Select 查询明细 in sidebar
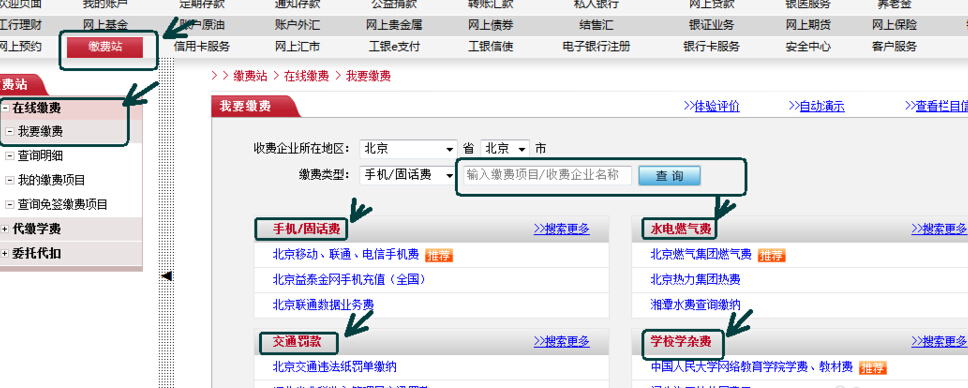 coord(40,156)
